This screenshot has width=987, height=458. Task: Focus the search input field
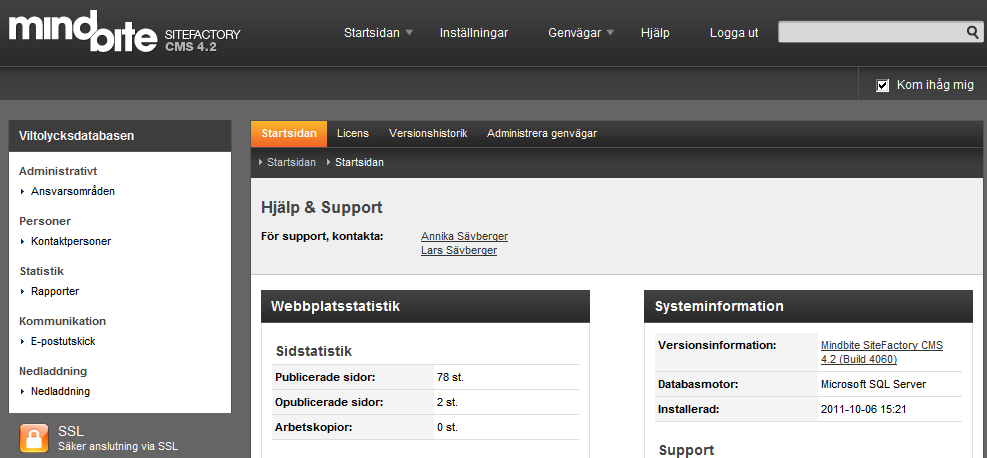point(872,32)
